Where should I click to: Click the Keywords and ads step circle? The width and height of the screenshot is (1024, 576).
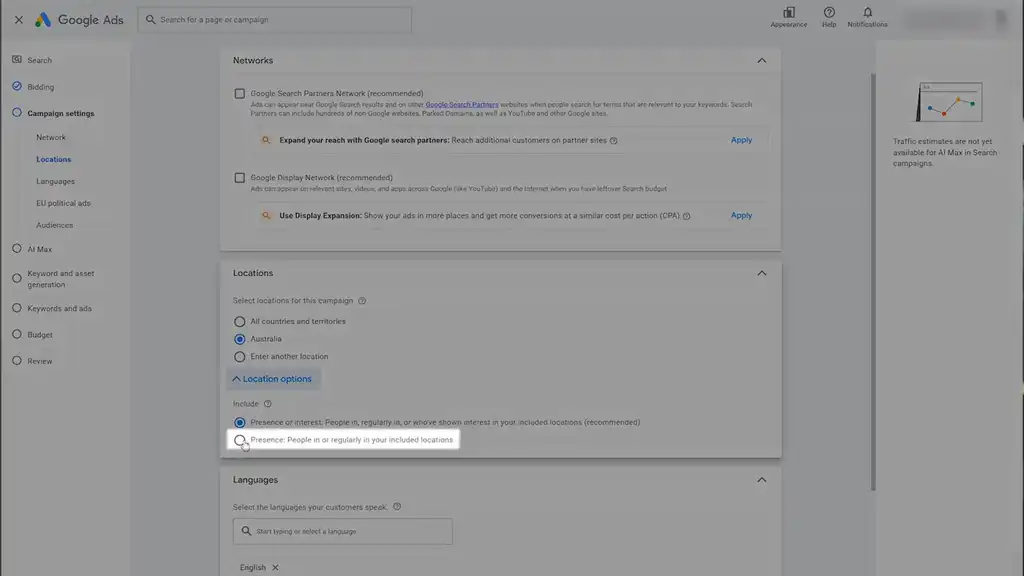click(17, 308)
